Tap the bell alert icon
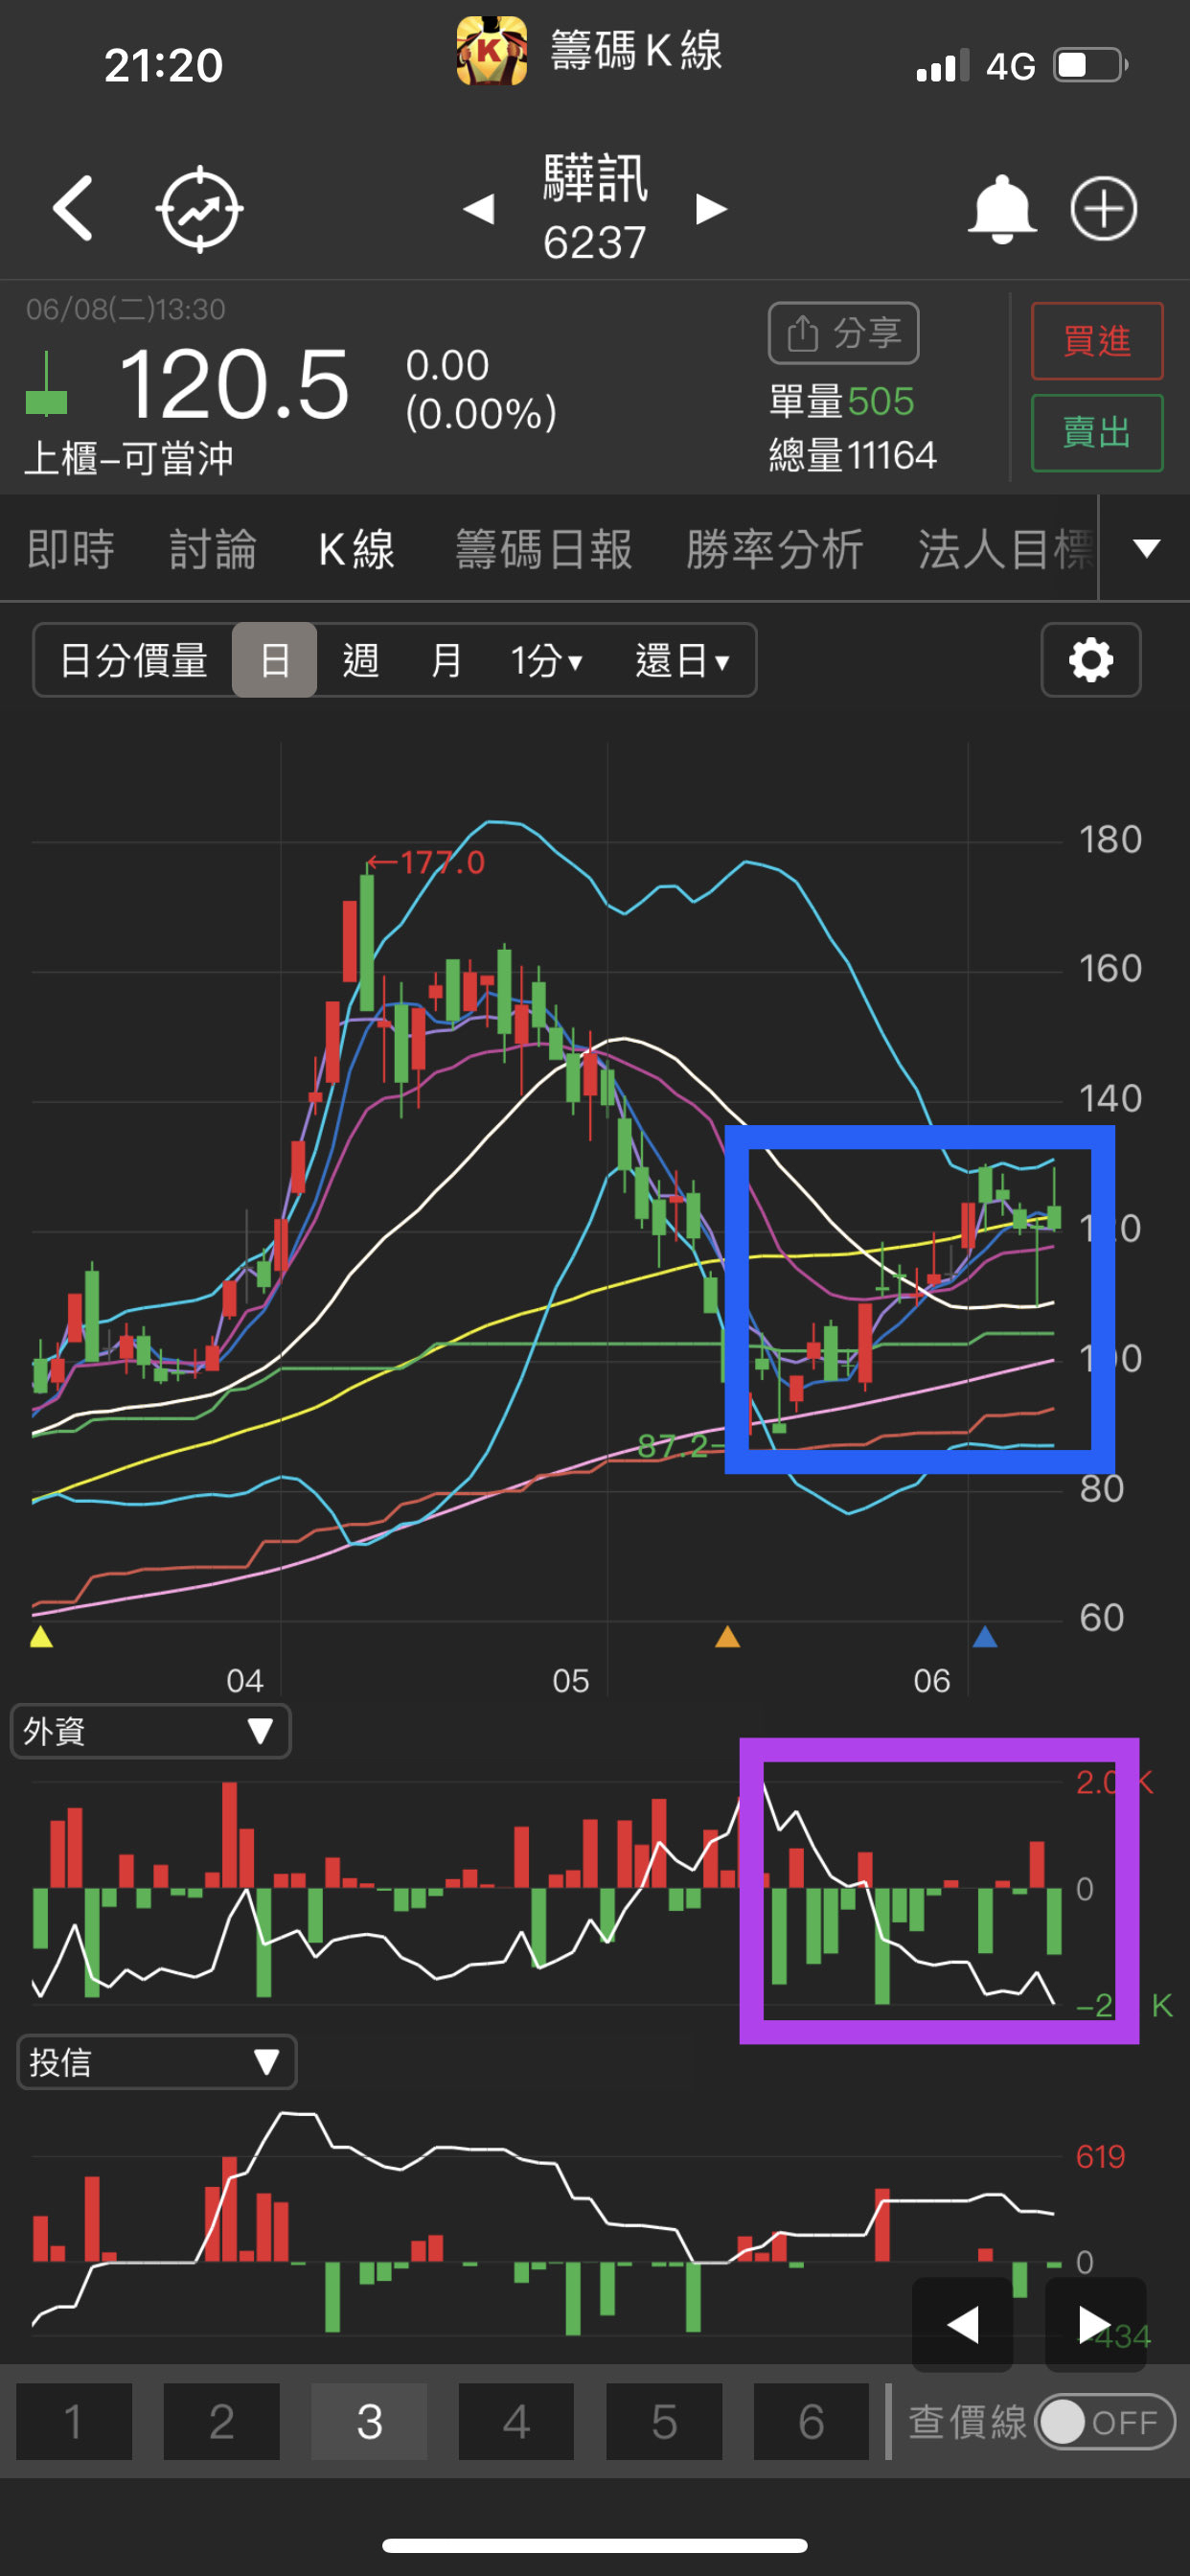 [x=1000, y=208]
